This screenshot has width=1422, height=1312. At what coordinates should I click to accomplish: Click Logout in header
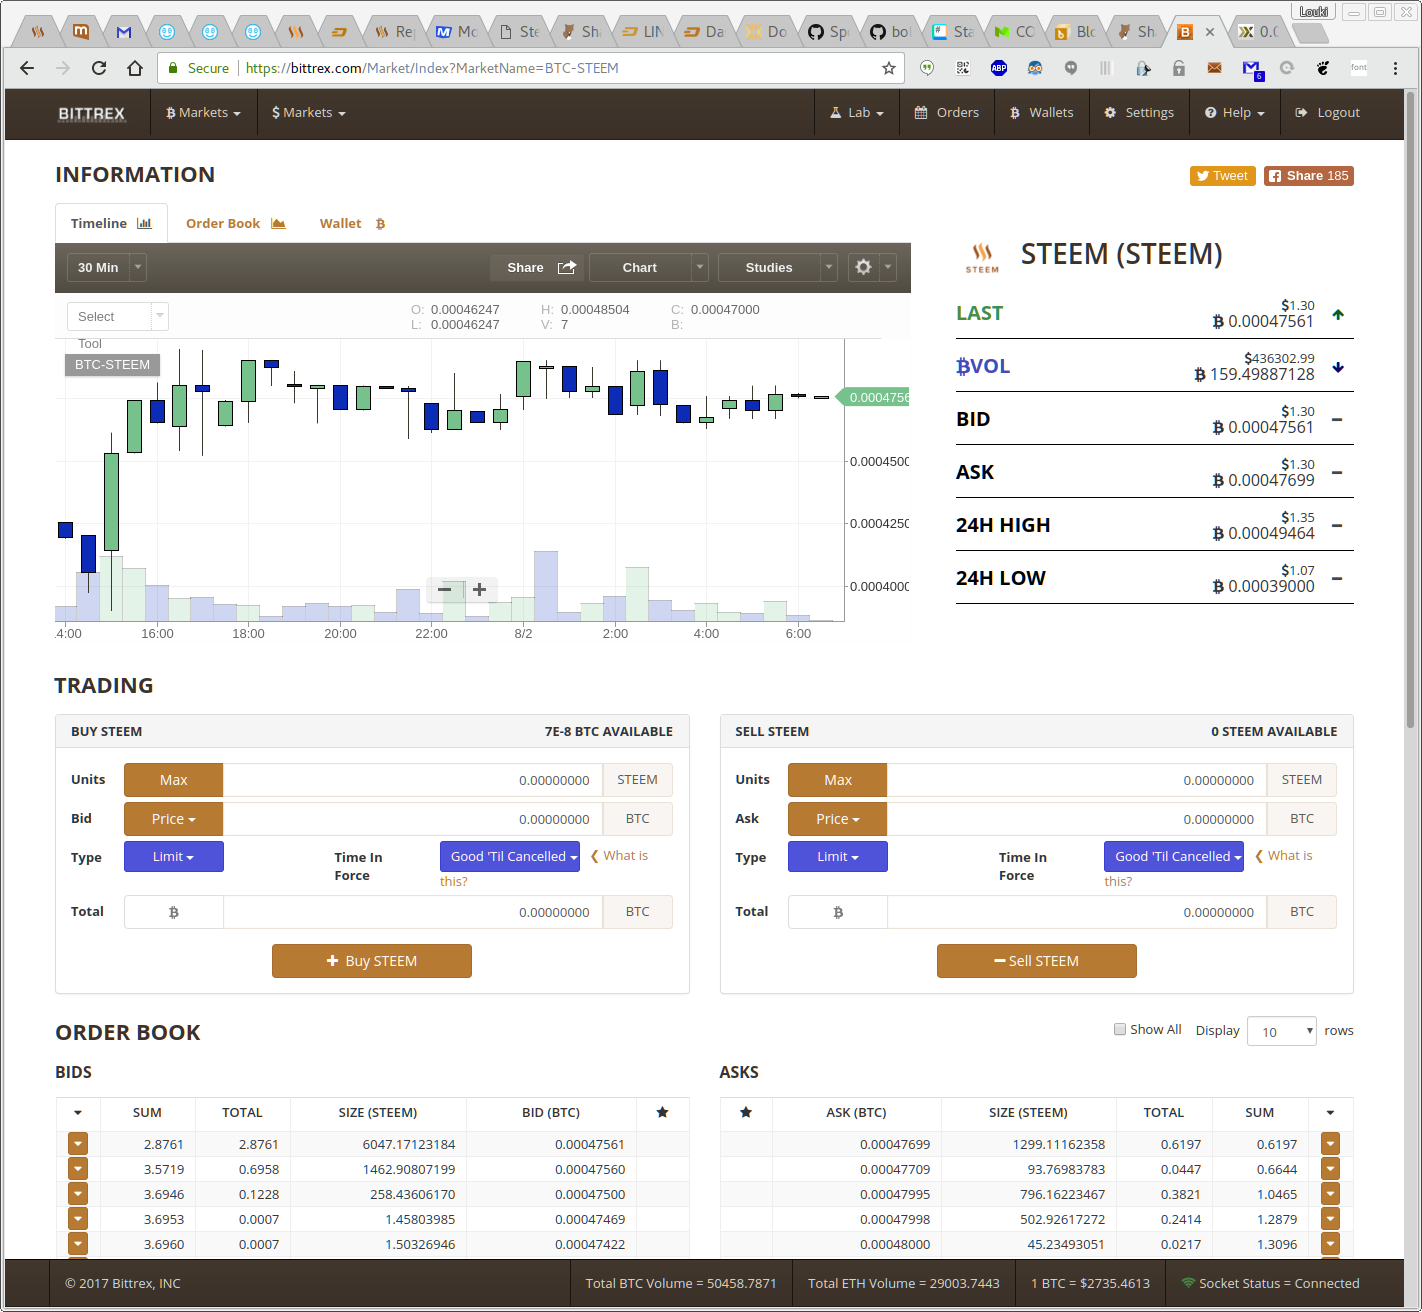click(x=1327, y=113)
